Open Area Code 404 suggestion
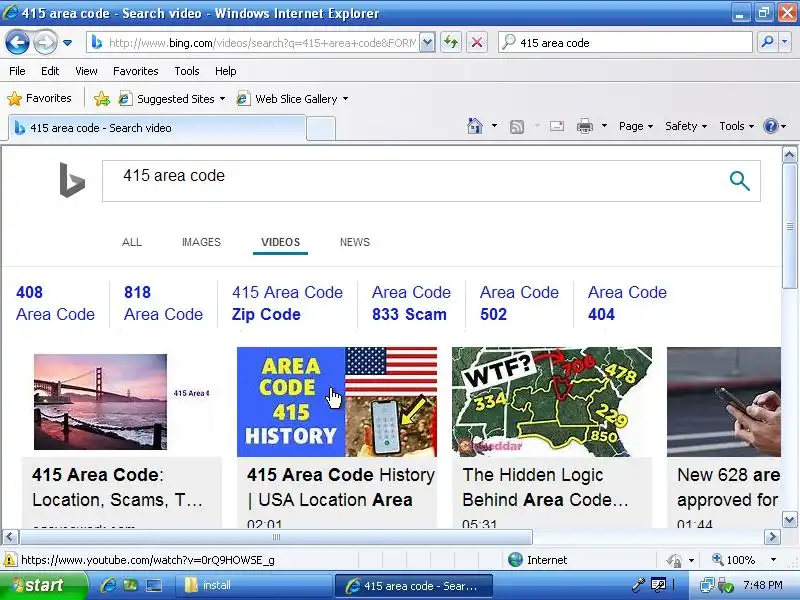This screenshot has width=800, height=600. tap(627, 303)
